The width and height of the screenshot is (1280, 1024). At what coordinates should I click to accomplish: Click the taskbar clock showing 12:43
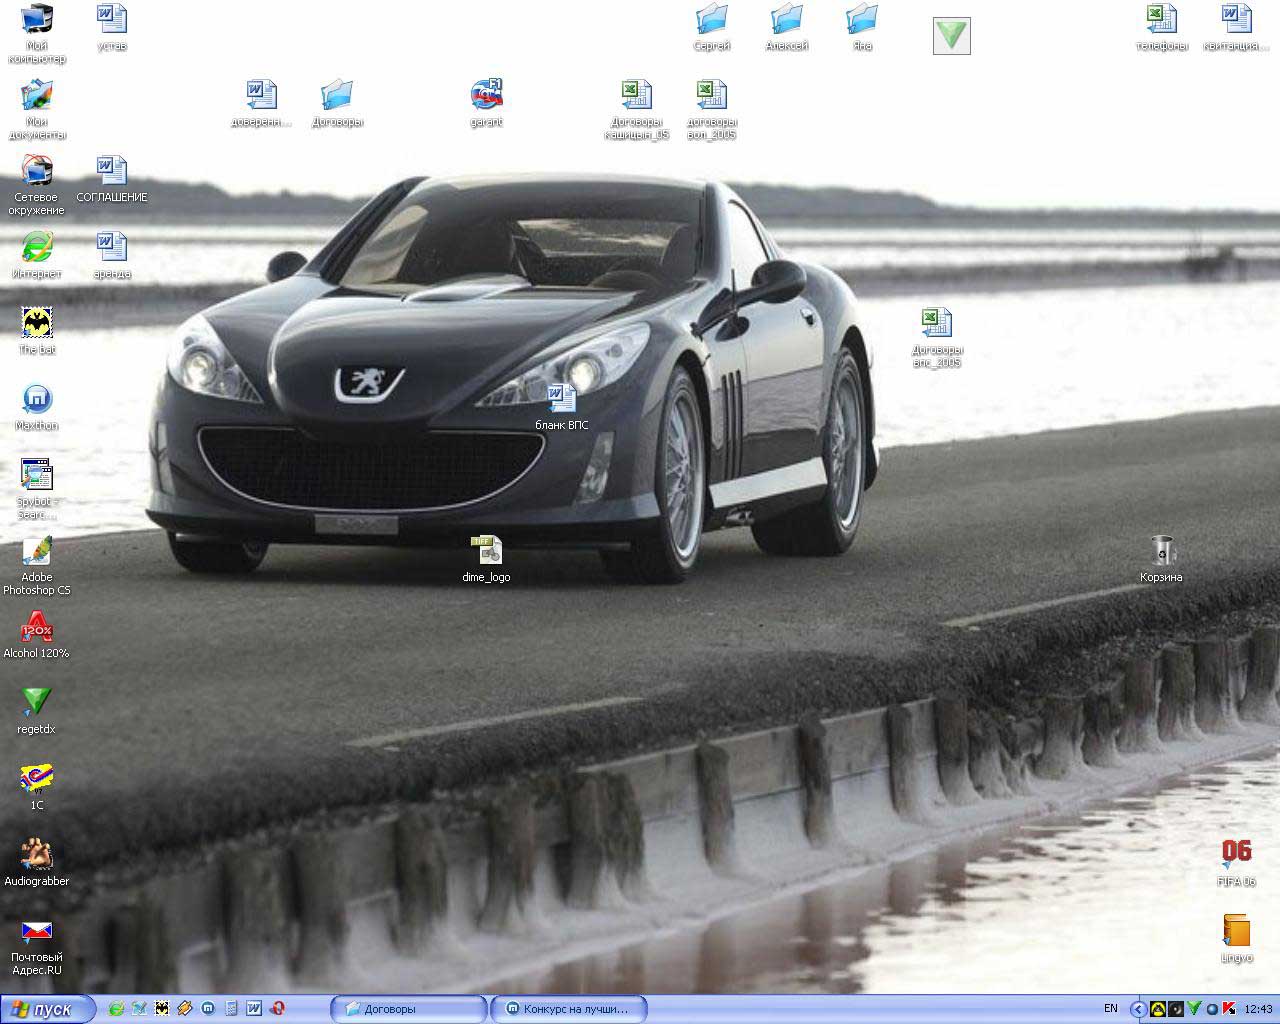pos(1259,1009)
